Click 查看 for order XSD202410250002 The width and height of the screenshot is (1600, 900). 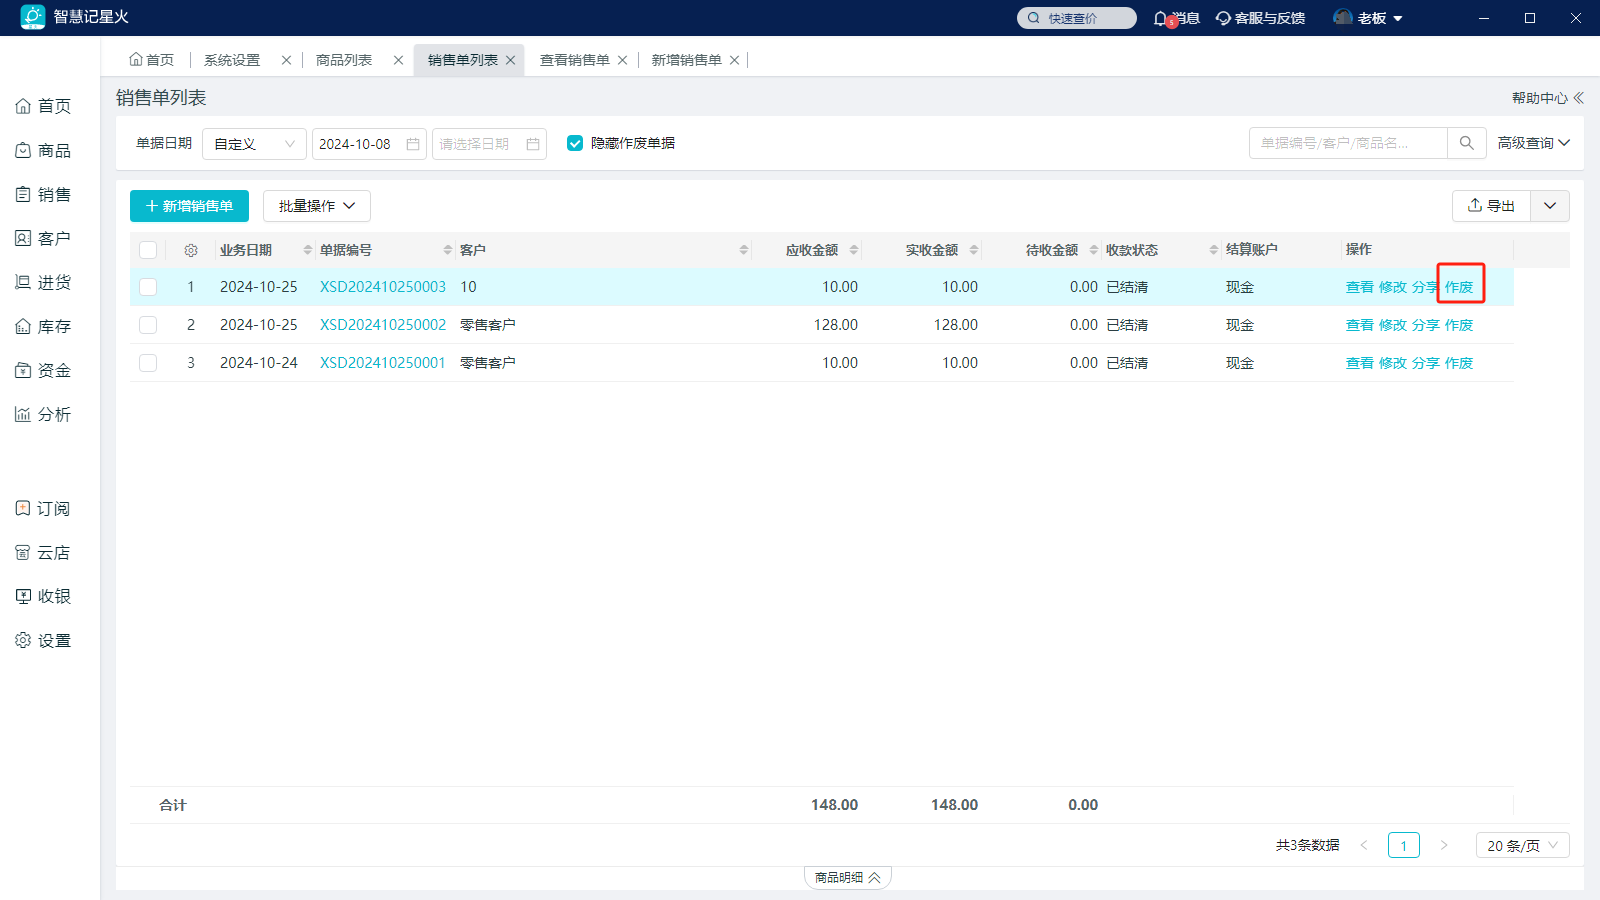coord(1360,325)
